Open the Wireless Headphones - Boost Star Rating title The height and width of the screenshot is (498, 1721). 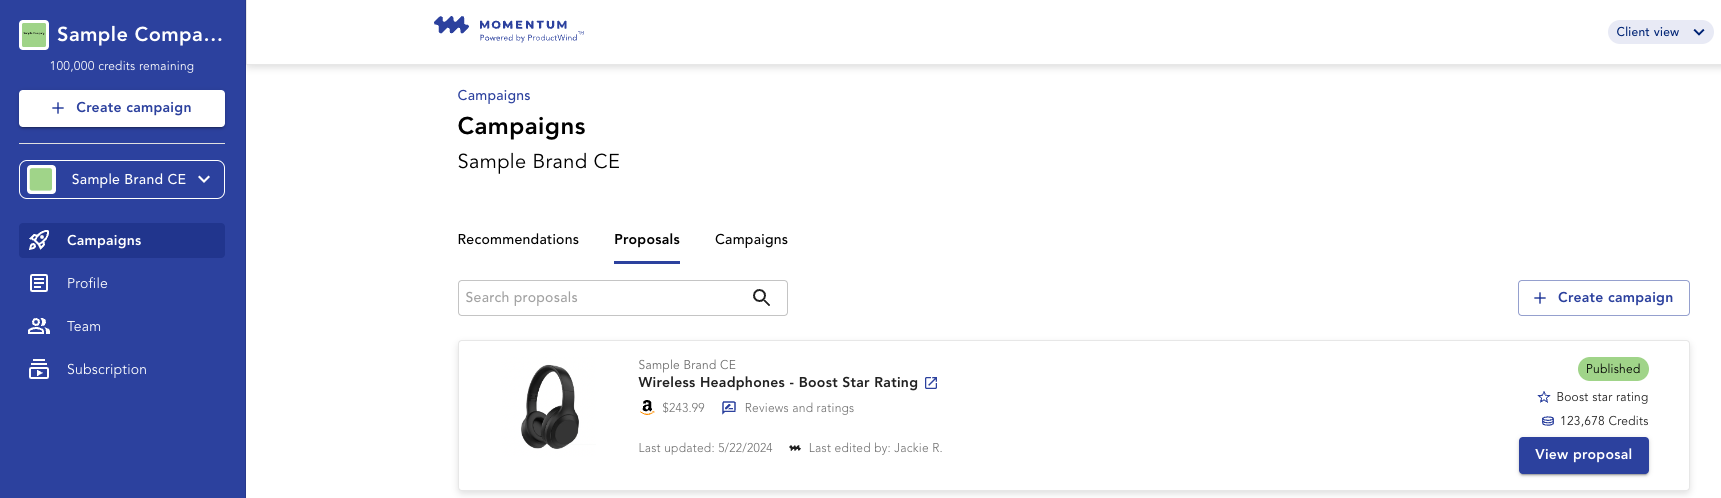(x=778, y=383)
